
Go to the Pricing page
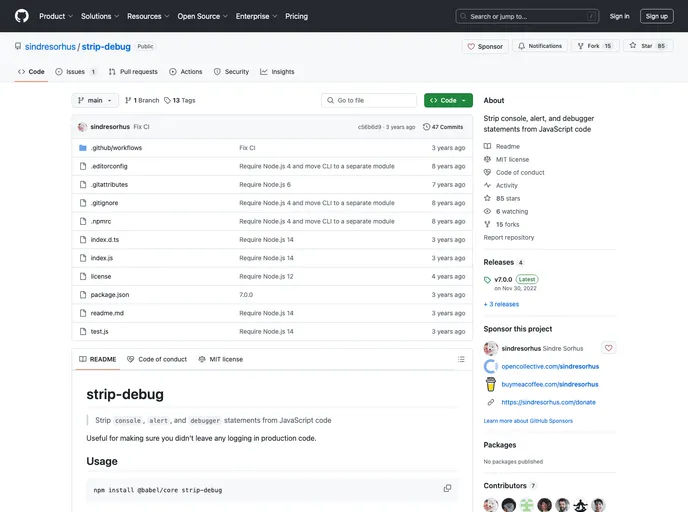pyautogui.click(x=297, y=16)
